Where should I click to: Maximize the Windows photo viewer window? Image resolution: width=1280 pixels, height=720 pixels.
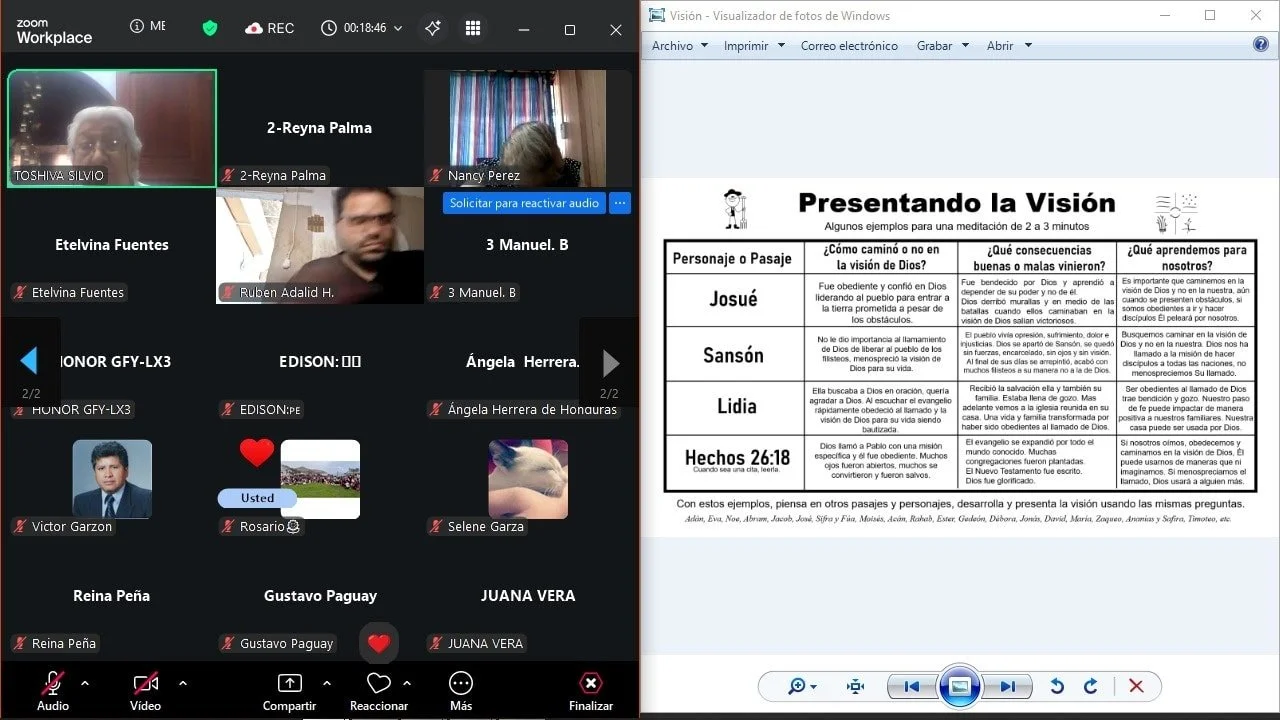pos(1210,15)
